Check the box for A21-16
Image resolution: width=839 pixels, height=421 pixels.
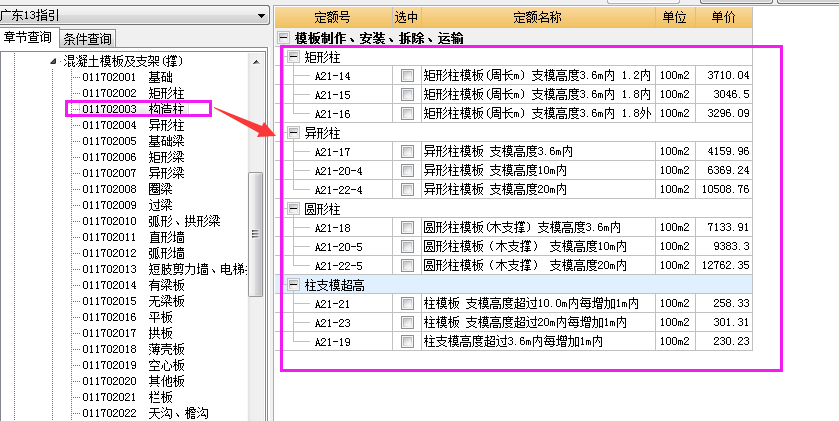407,113
